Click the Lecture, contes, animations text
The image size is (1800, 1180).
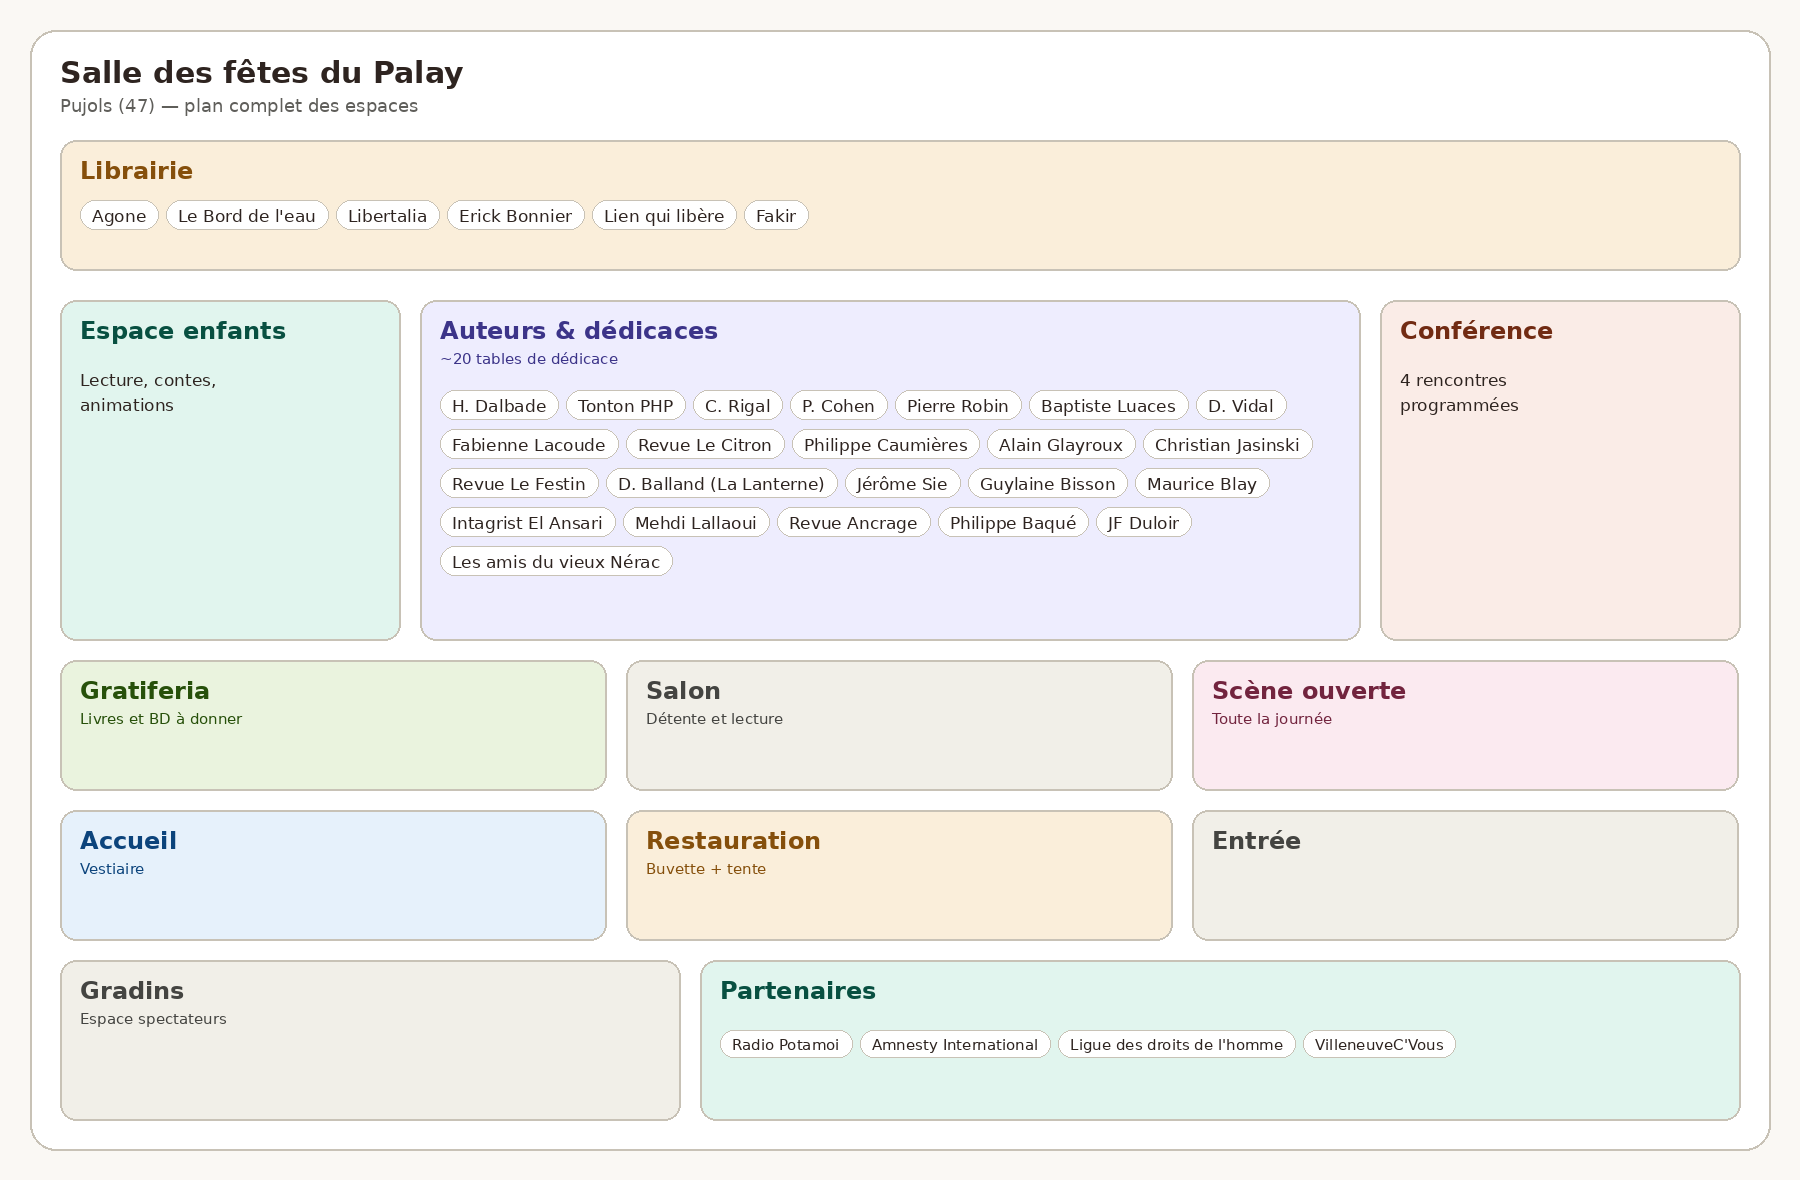148,393
